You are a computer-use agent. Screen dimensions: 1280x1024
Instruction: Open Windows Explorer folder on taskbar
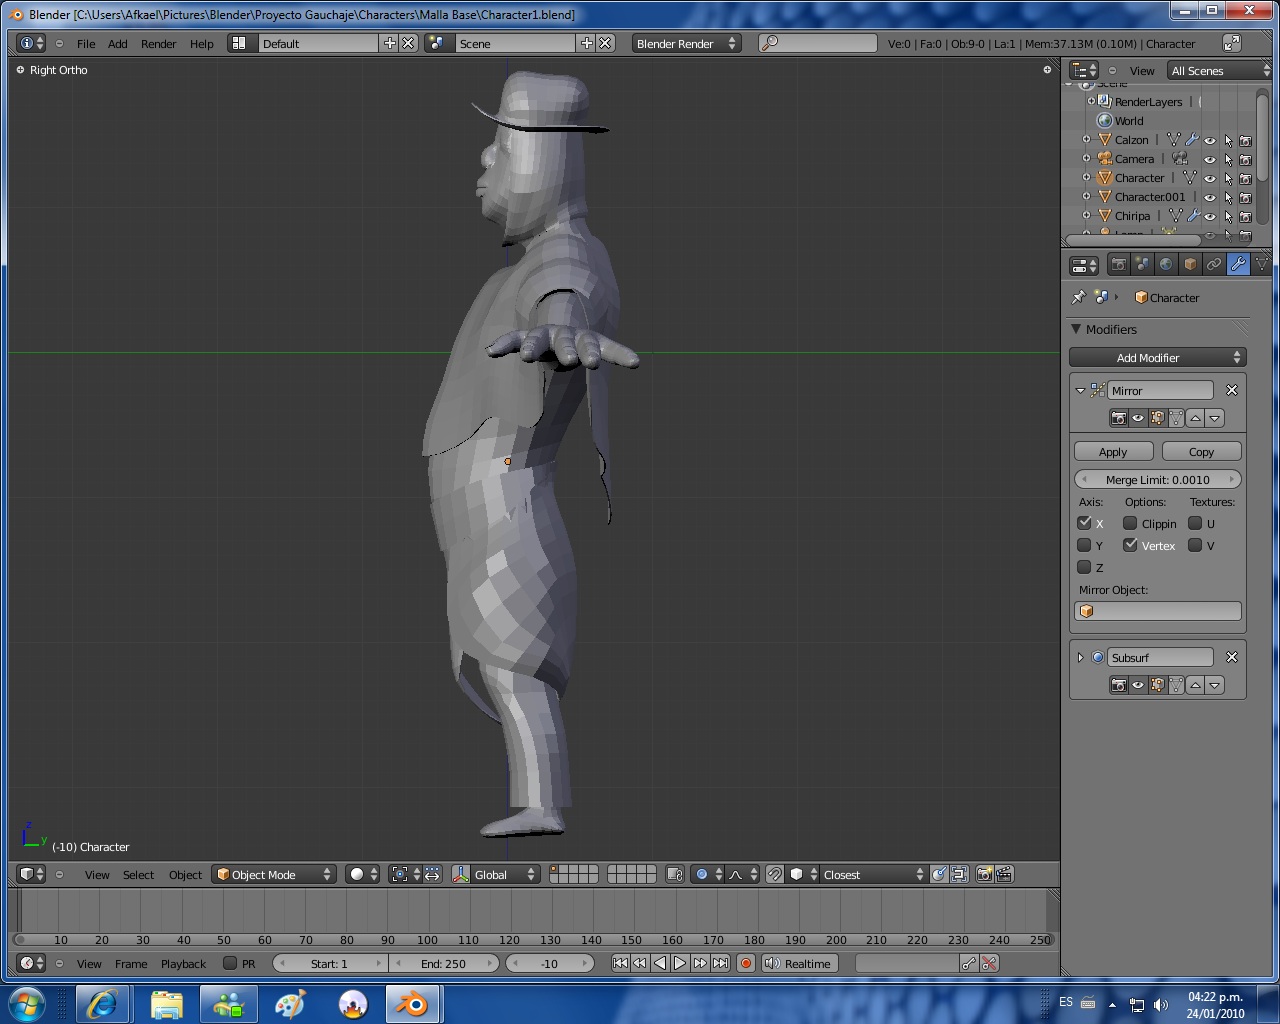(x=167, y=1003)
